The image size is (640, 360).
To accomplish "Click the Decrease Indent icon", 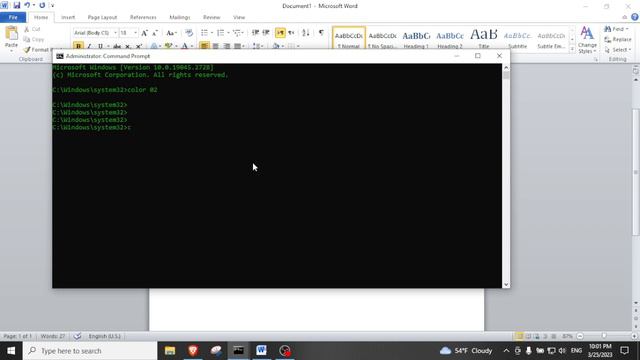I will [255, 33].
